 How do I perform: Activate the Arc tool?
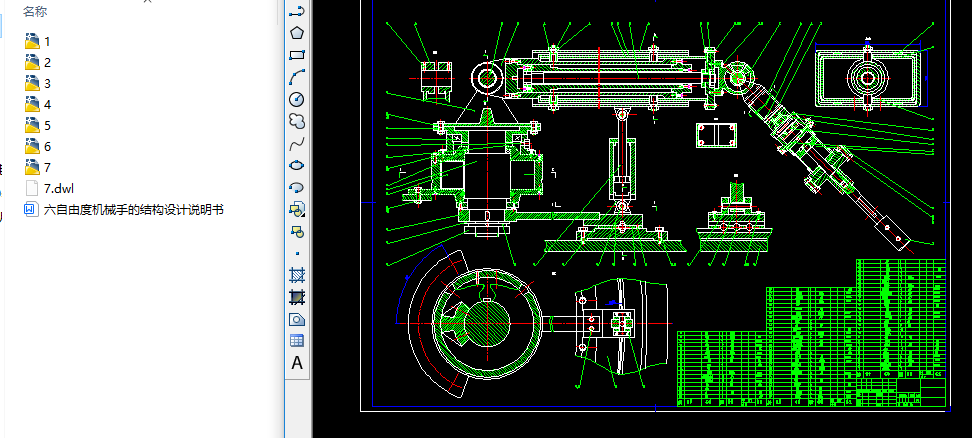(x=297, y=77)
